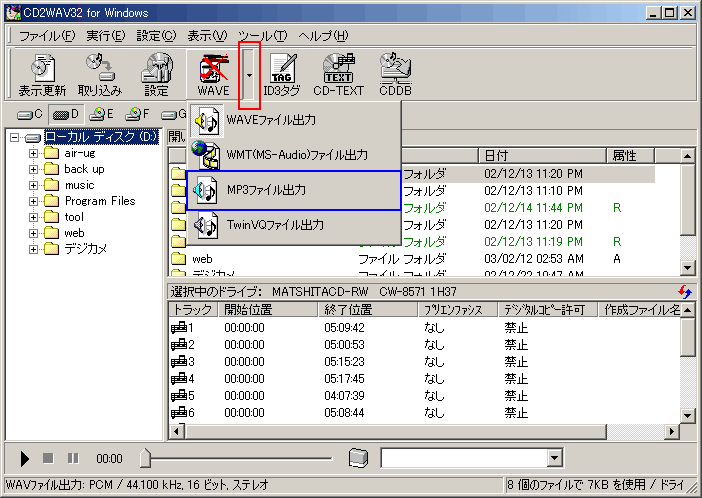Click the WAVE output toolbar icon
Viewport: 702px width, 498px height.
click(212, 75)
